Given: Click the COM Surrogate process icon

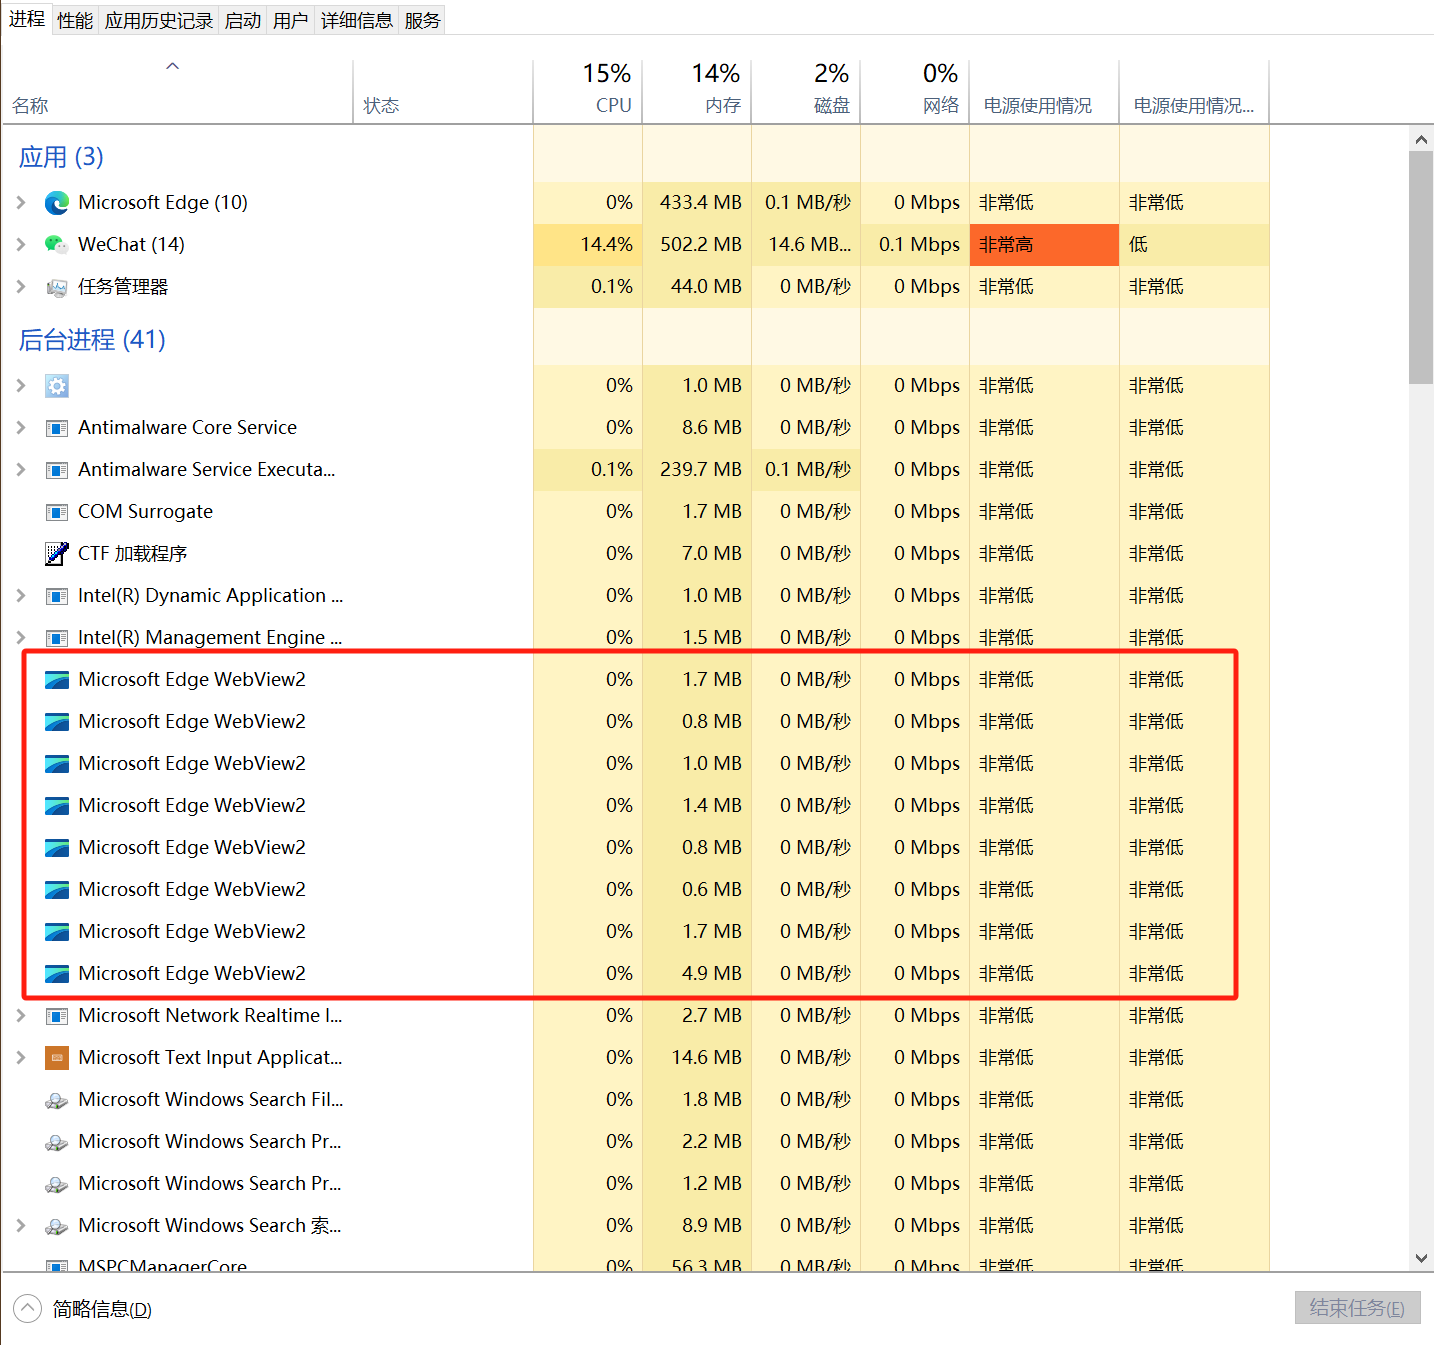Looking at the screenshot, I should click(x=57, y=512).
